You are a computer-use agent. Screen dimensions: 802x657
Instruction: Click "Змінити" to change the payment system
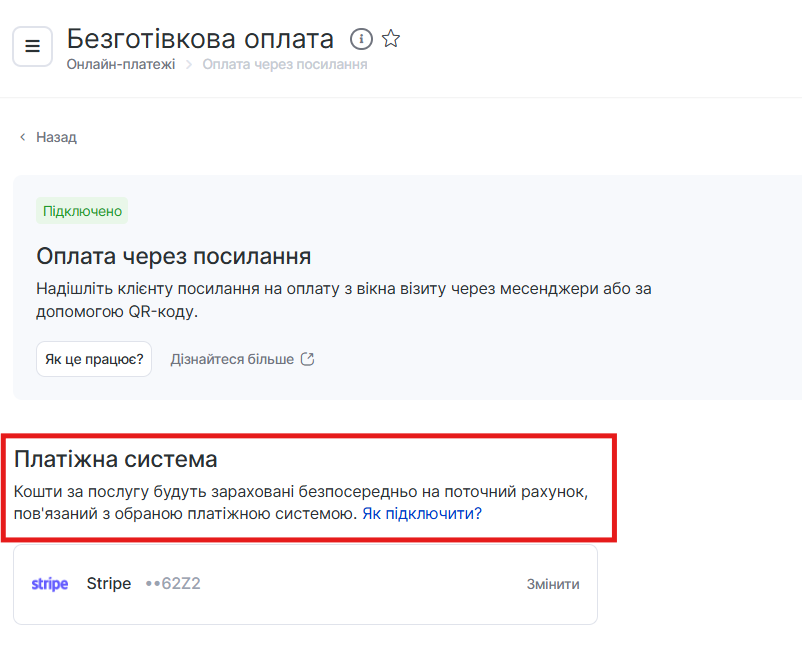pos(553,584)
